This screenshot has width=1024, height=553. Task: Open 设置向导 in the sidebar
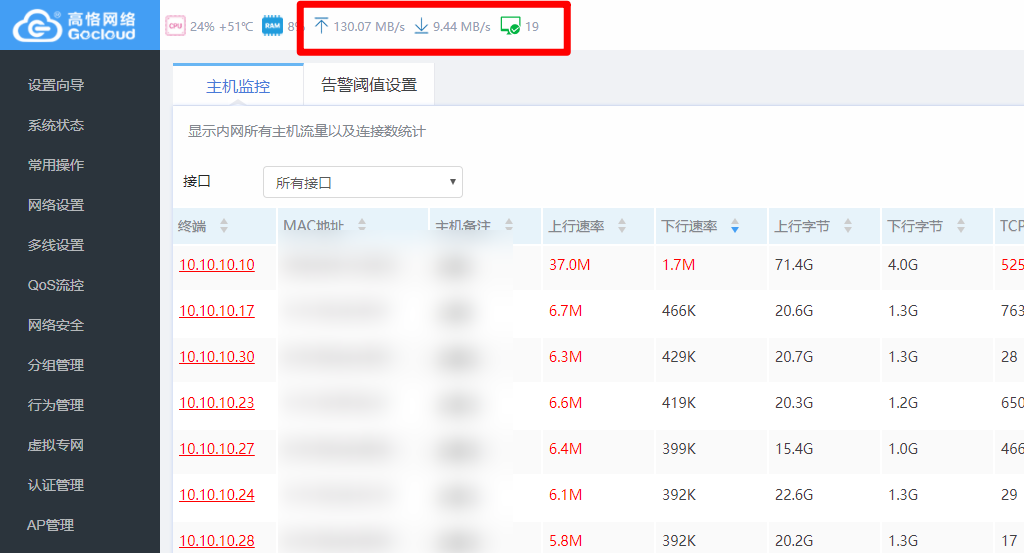56,85
